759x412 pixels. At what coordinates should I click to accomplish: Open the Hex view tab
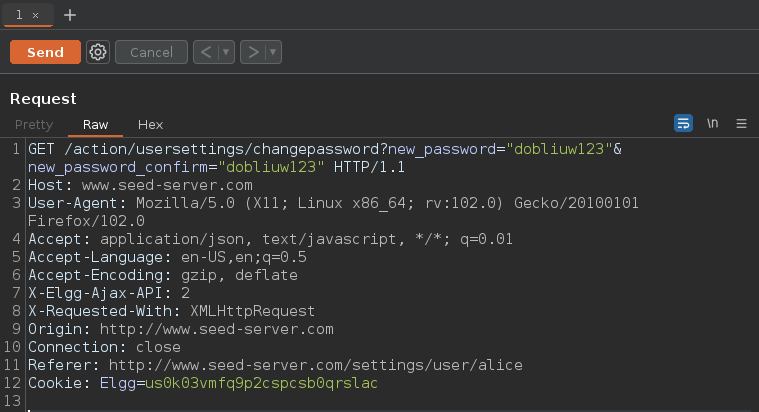[150, 124]
